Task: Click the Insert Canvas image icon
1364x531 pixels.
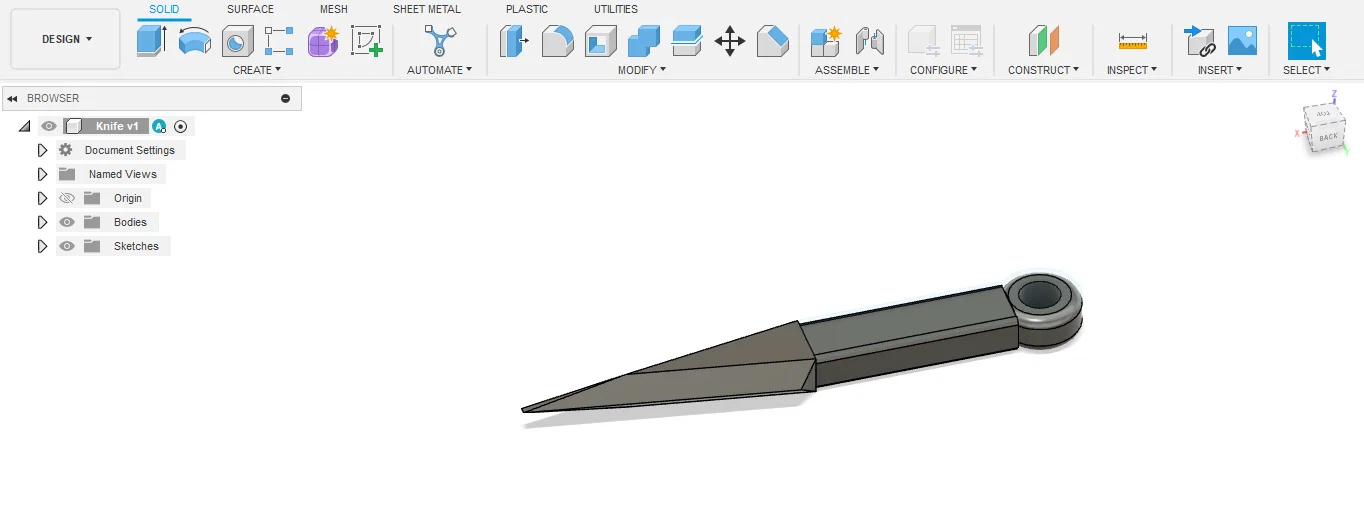Action: pos(1242,41)
